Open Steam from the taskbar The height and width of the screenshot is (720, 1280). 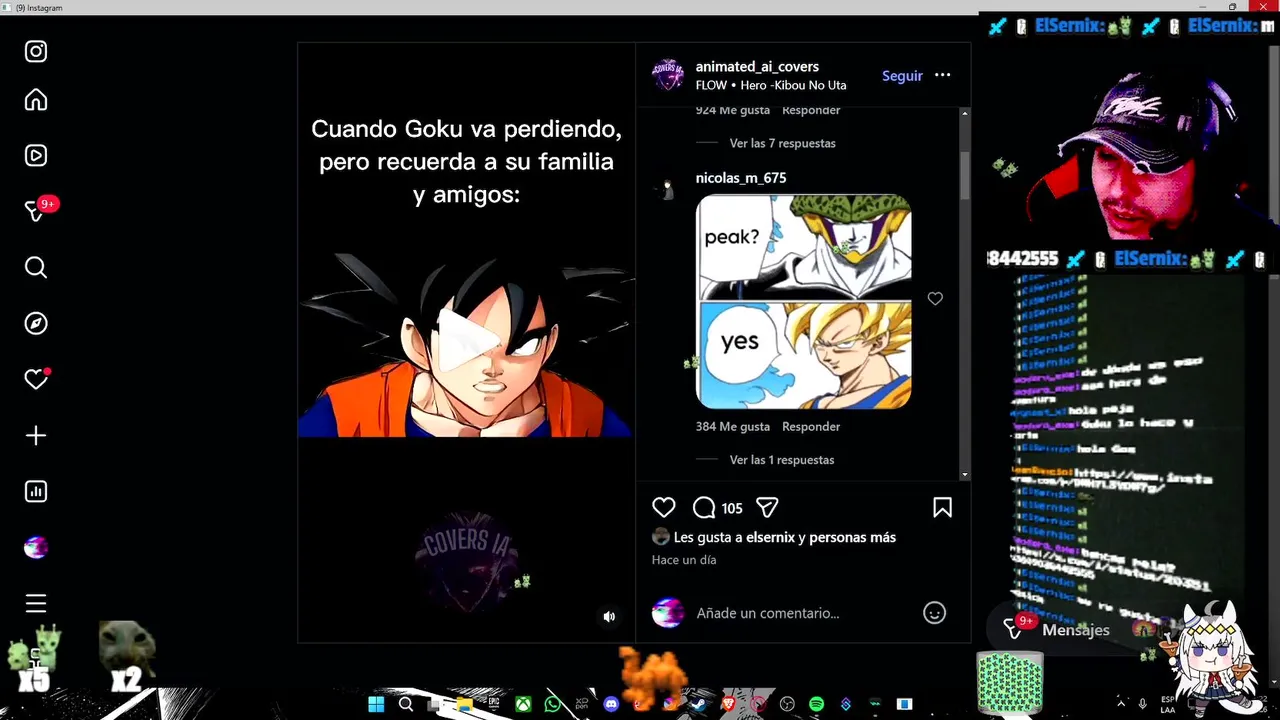pos(699,704)
